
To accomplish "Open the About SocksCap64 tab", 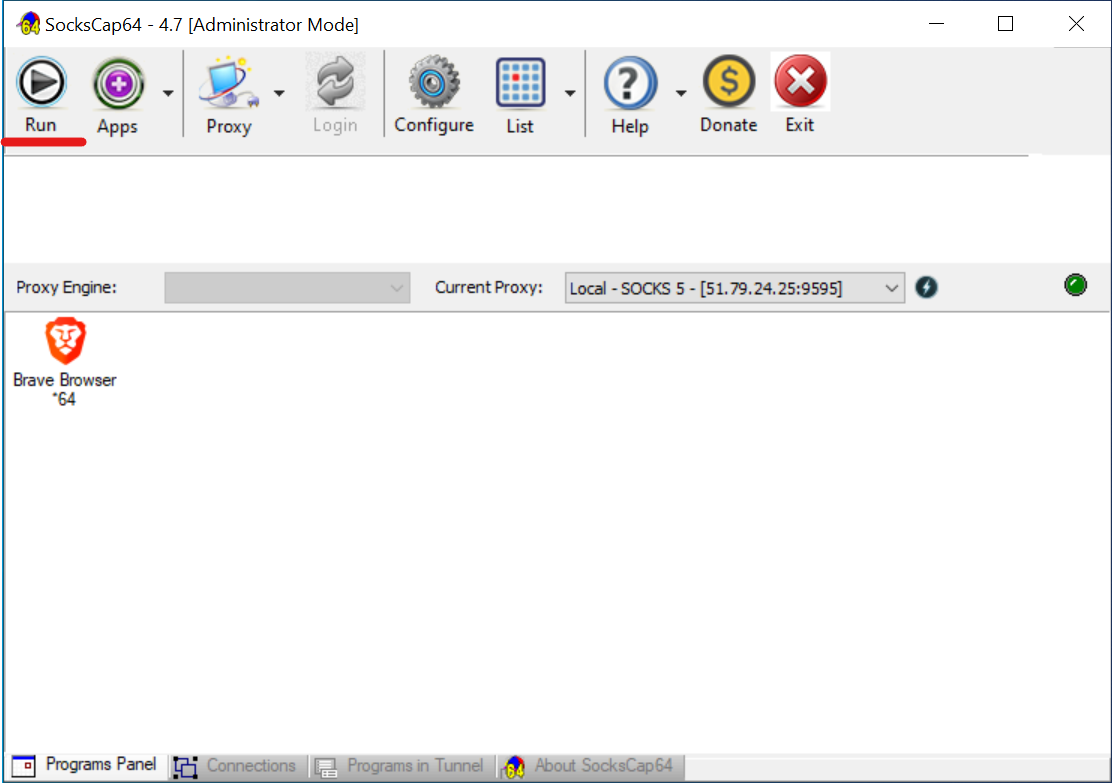I will pos(590,766).
